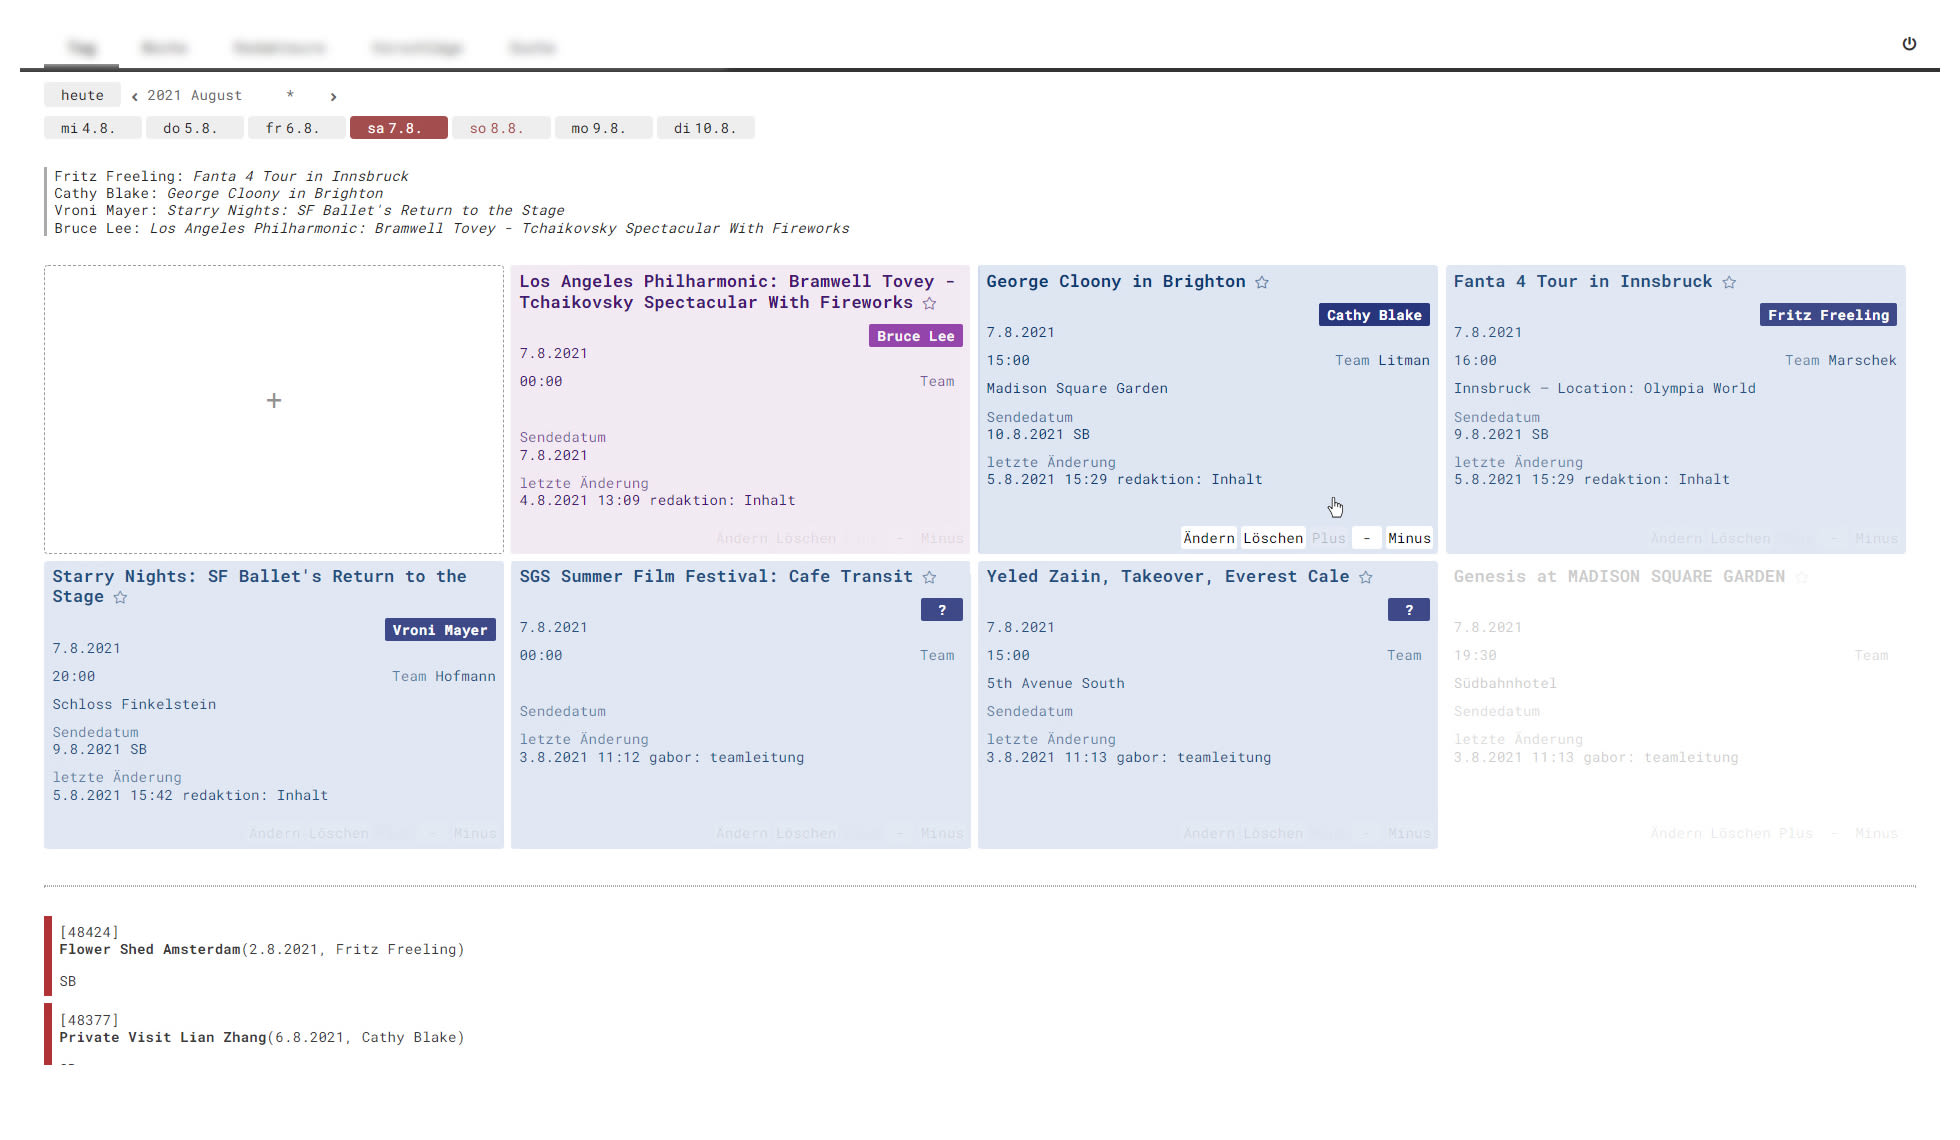
Task: Click the power icon at top right
Action: click(x=1909, y=44)
